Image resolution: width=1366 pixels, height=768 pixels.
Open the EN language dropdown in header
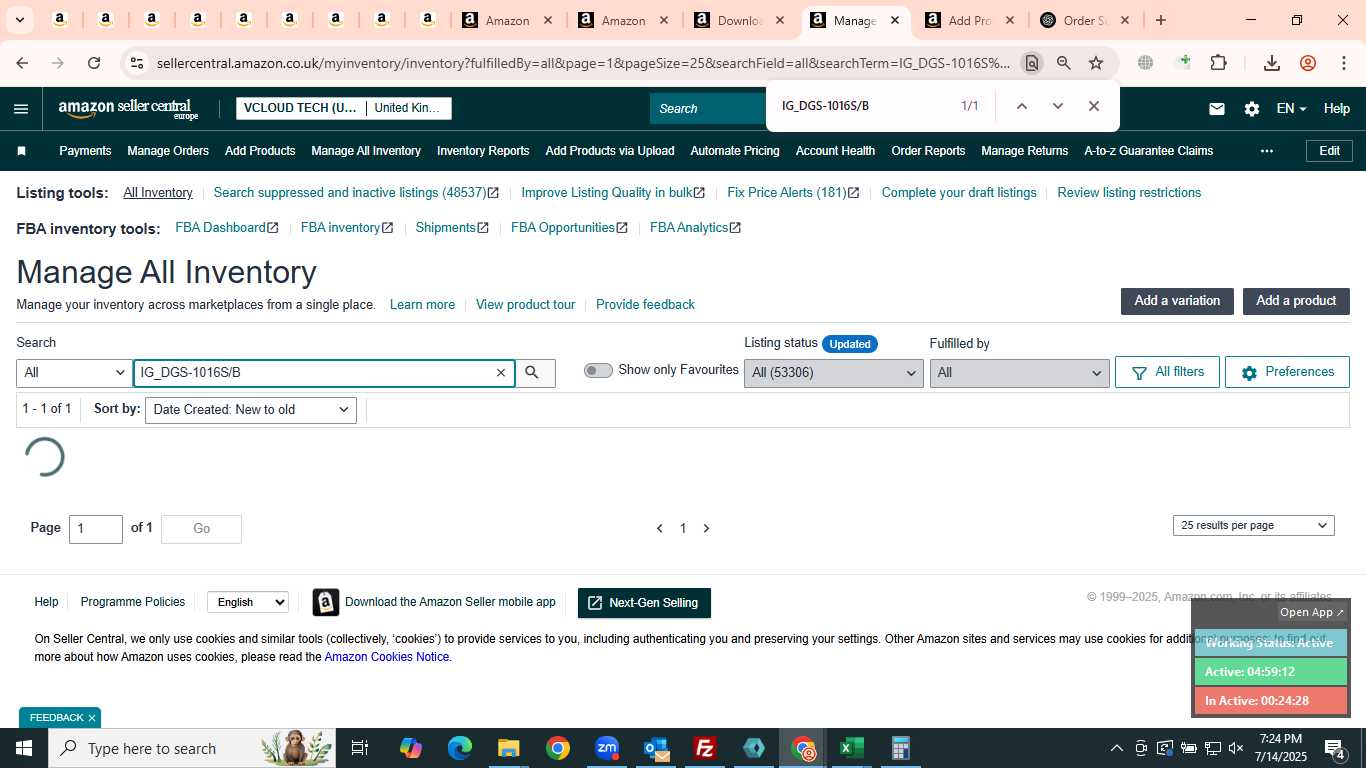(x=1291, y=109)
